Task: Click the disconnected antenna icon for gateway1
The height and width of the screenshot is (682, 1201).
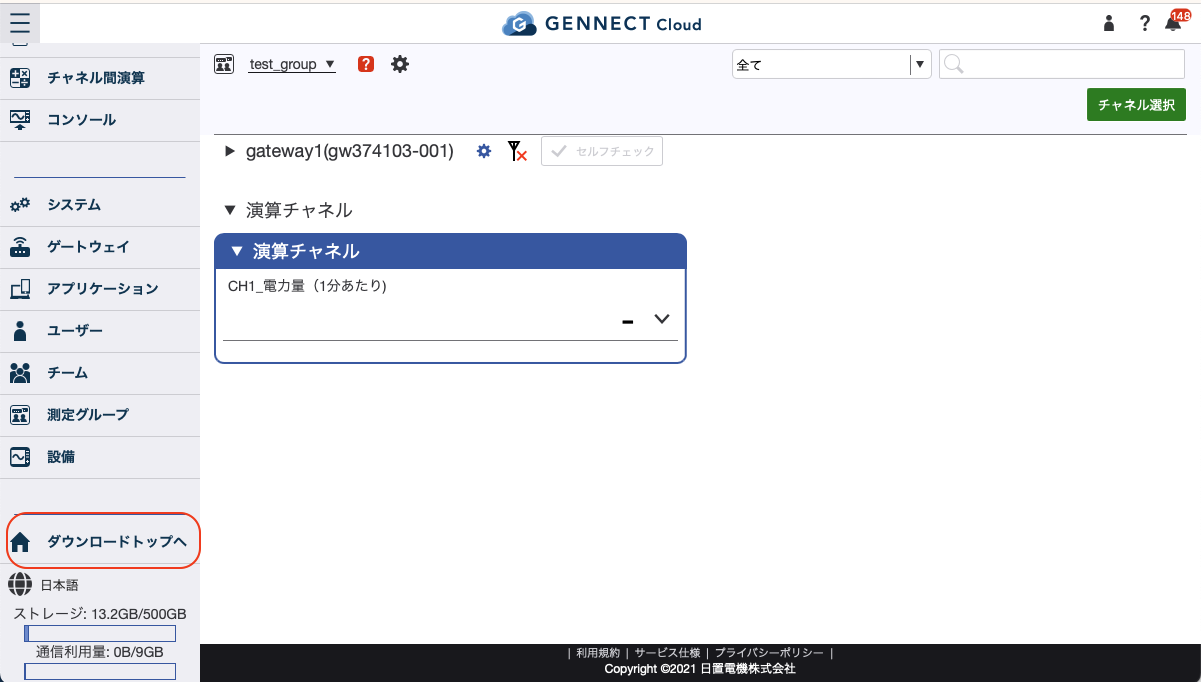Action: pyautogui.click(x=516, y=151)
